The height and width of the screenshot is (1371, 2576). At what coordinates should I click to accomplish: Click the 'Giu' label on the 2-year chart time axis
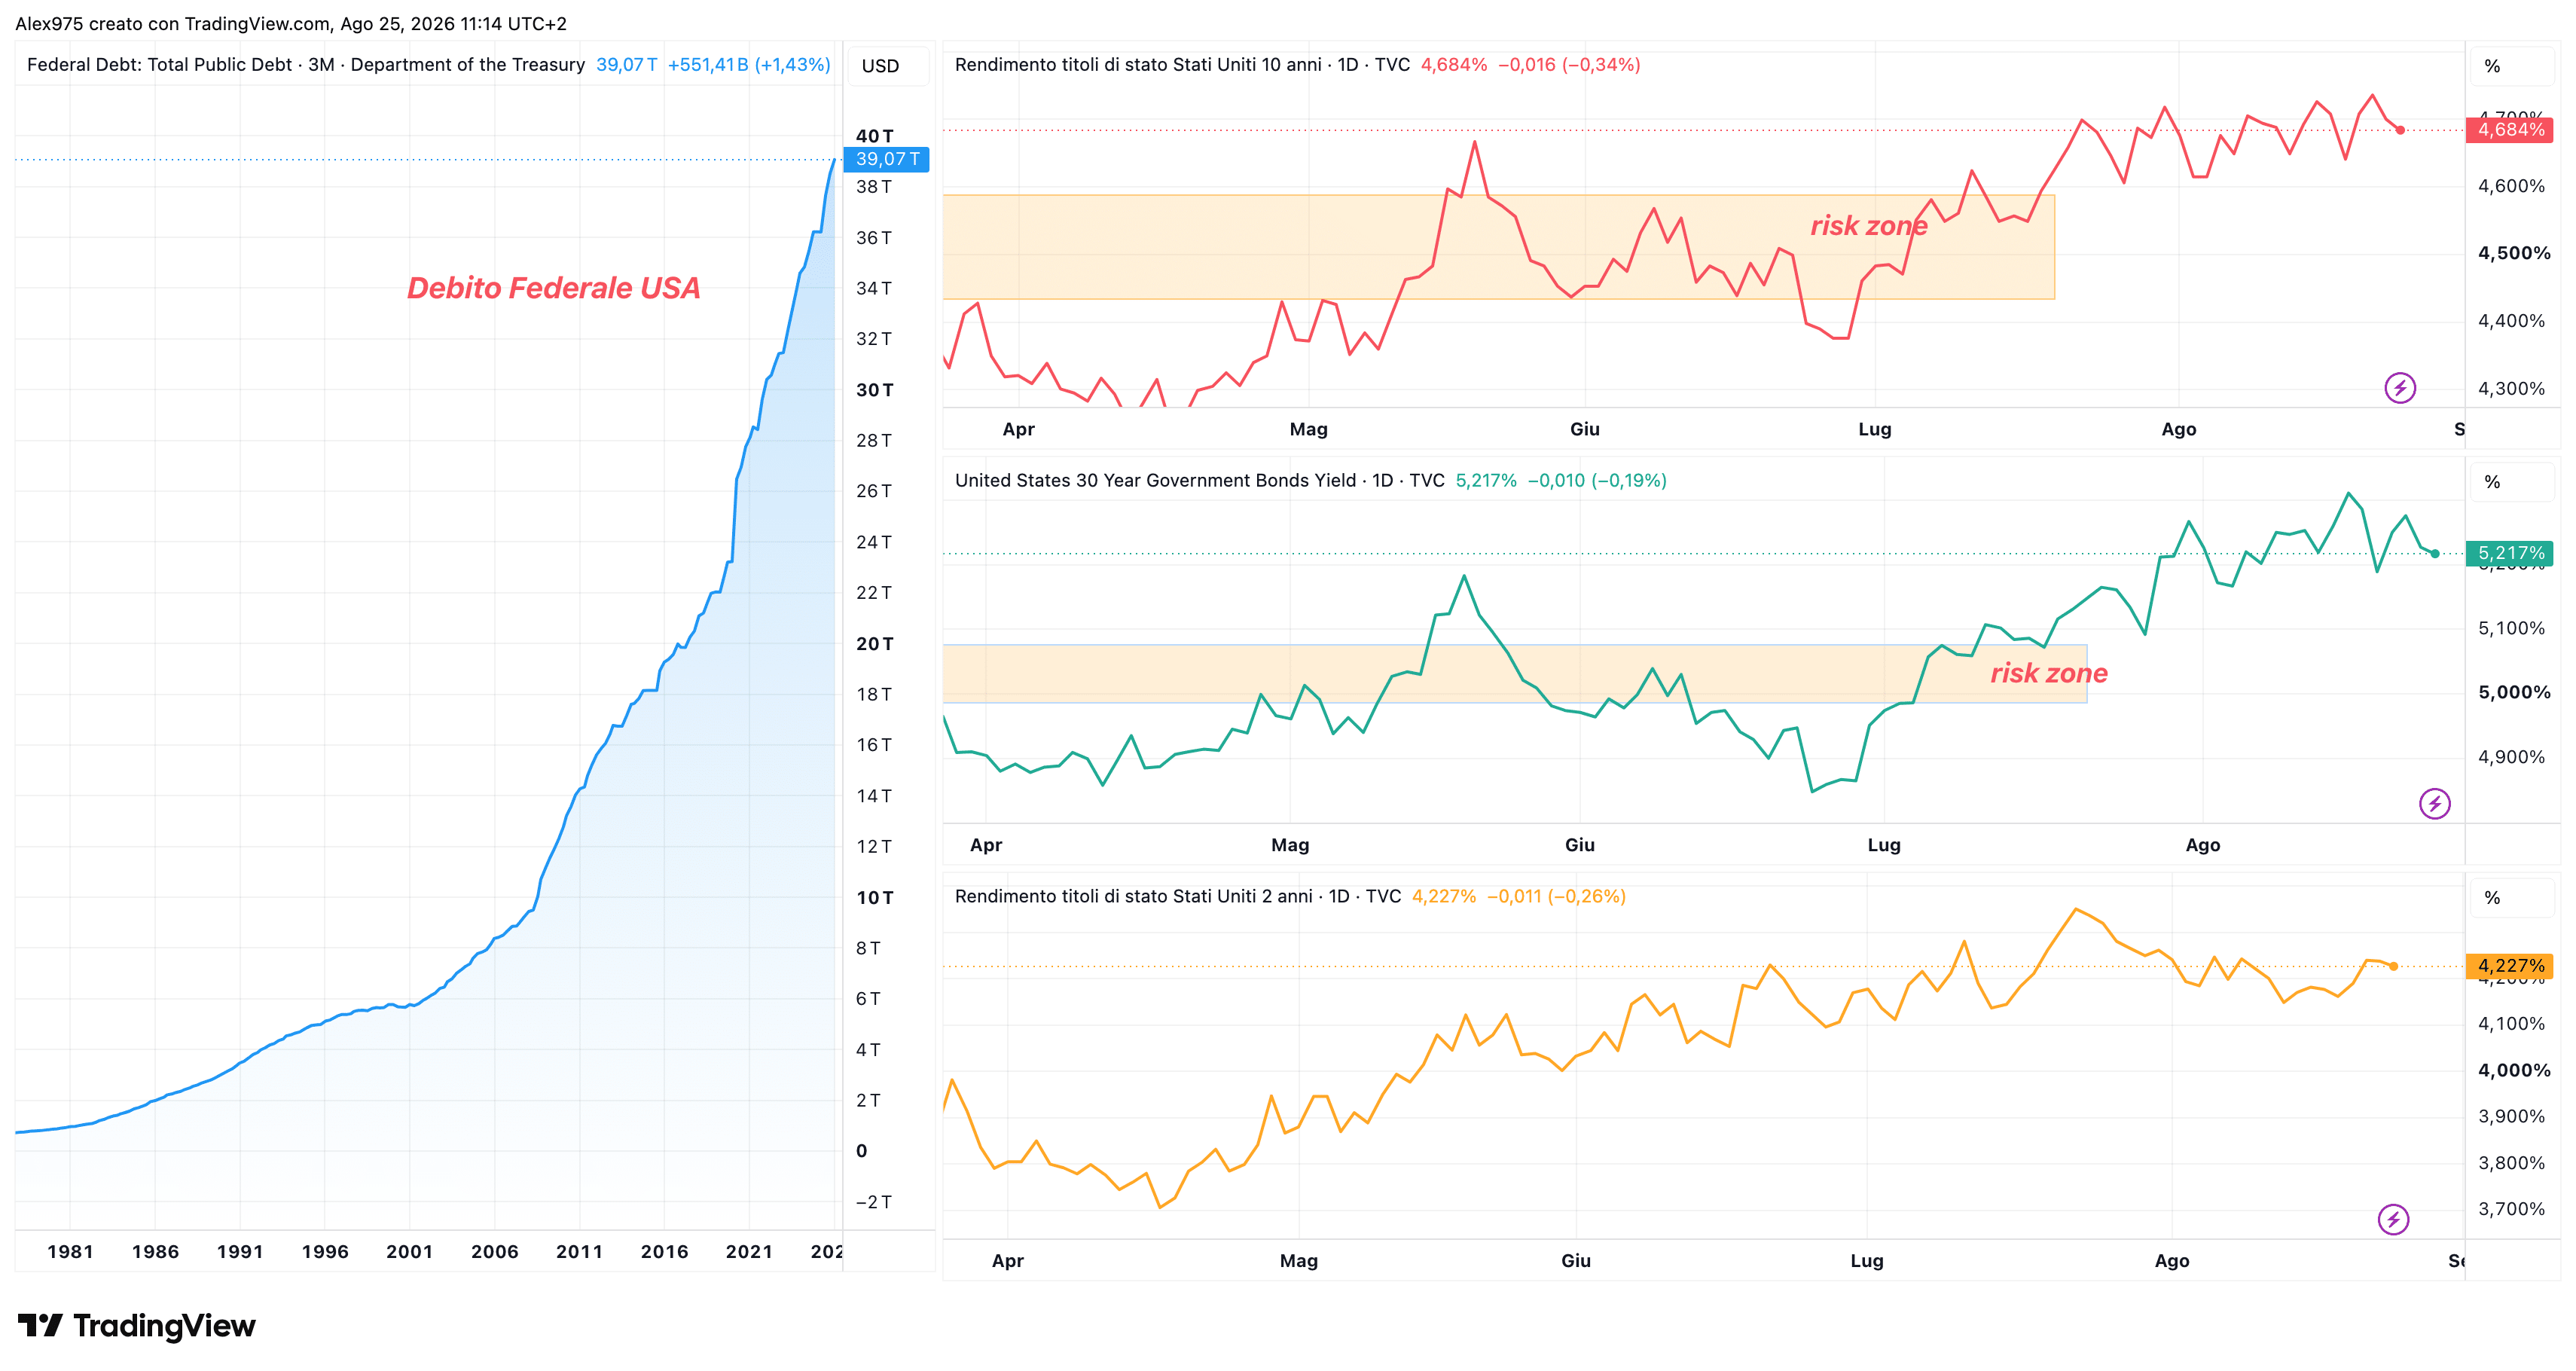point(1576,1261)
